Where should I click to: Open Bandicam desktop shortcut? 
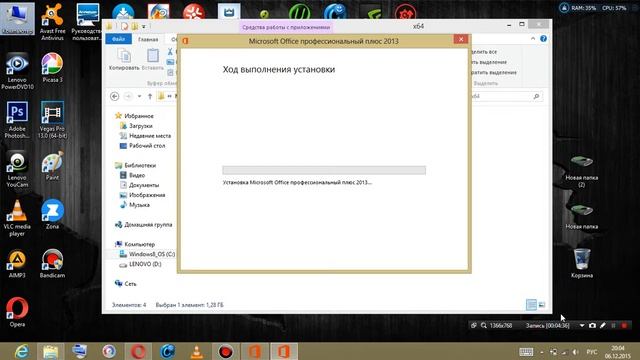(52, 263)
